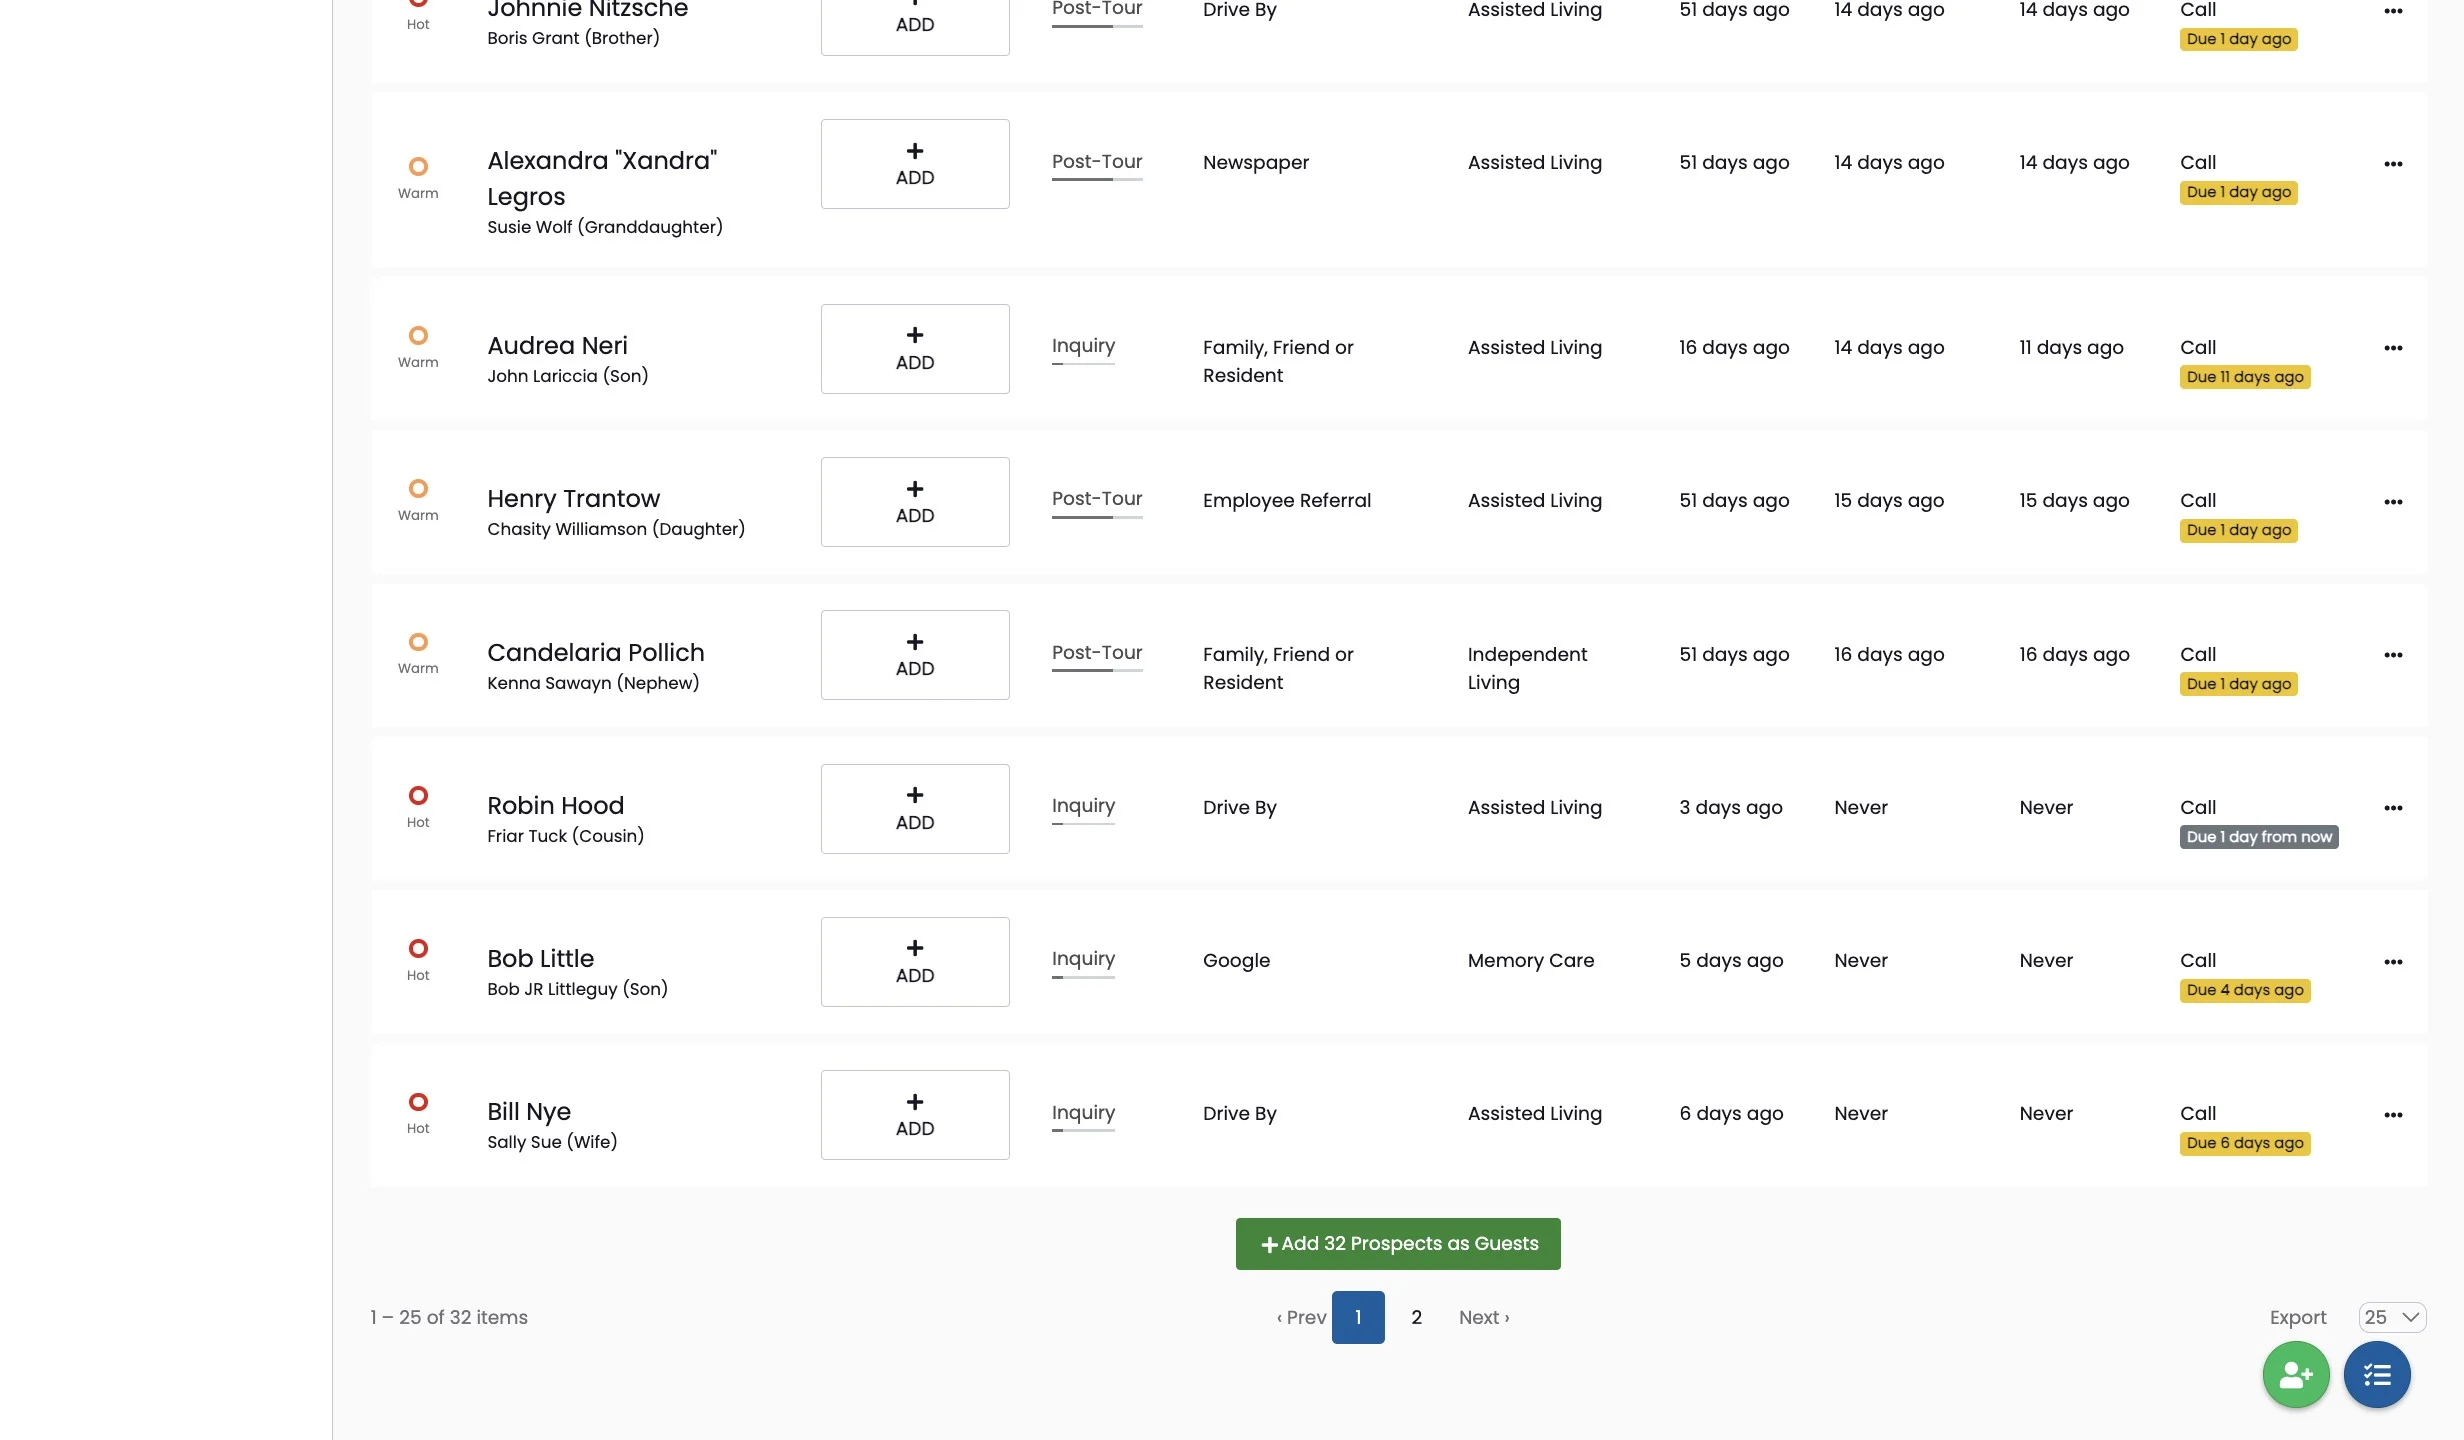Click the green add-person floating button
Image resolution: width=2464 pixels, height=1440 pixels.
click(2295, 1375)
